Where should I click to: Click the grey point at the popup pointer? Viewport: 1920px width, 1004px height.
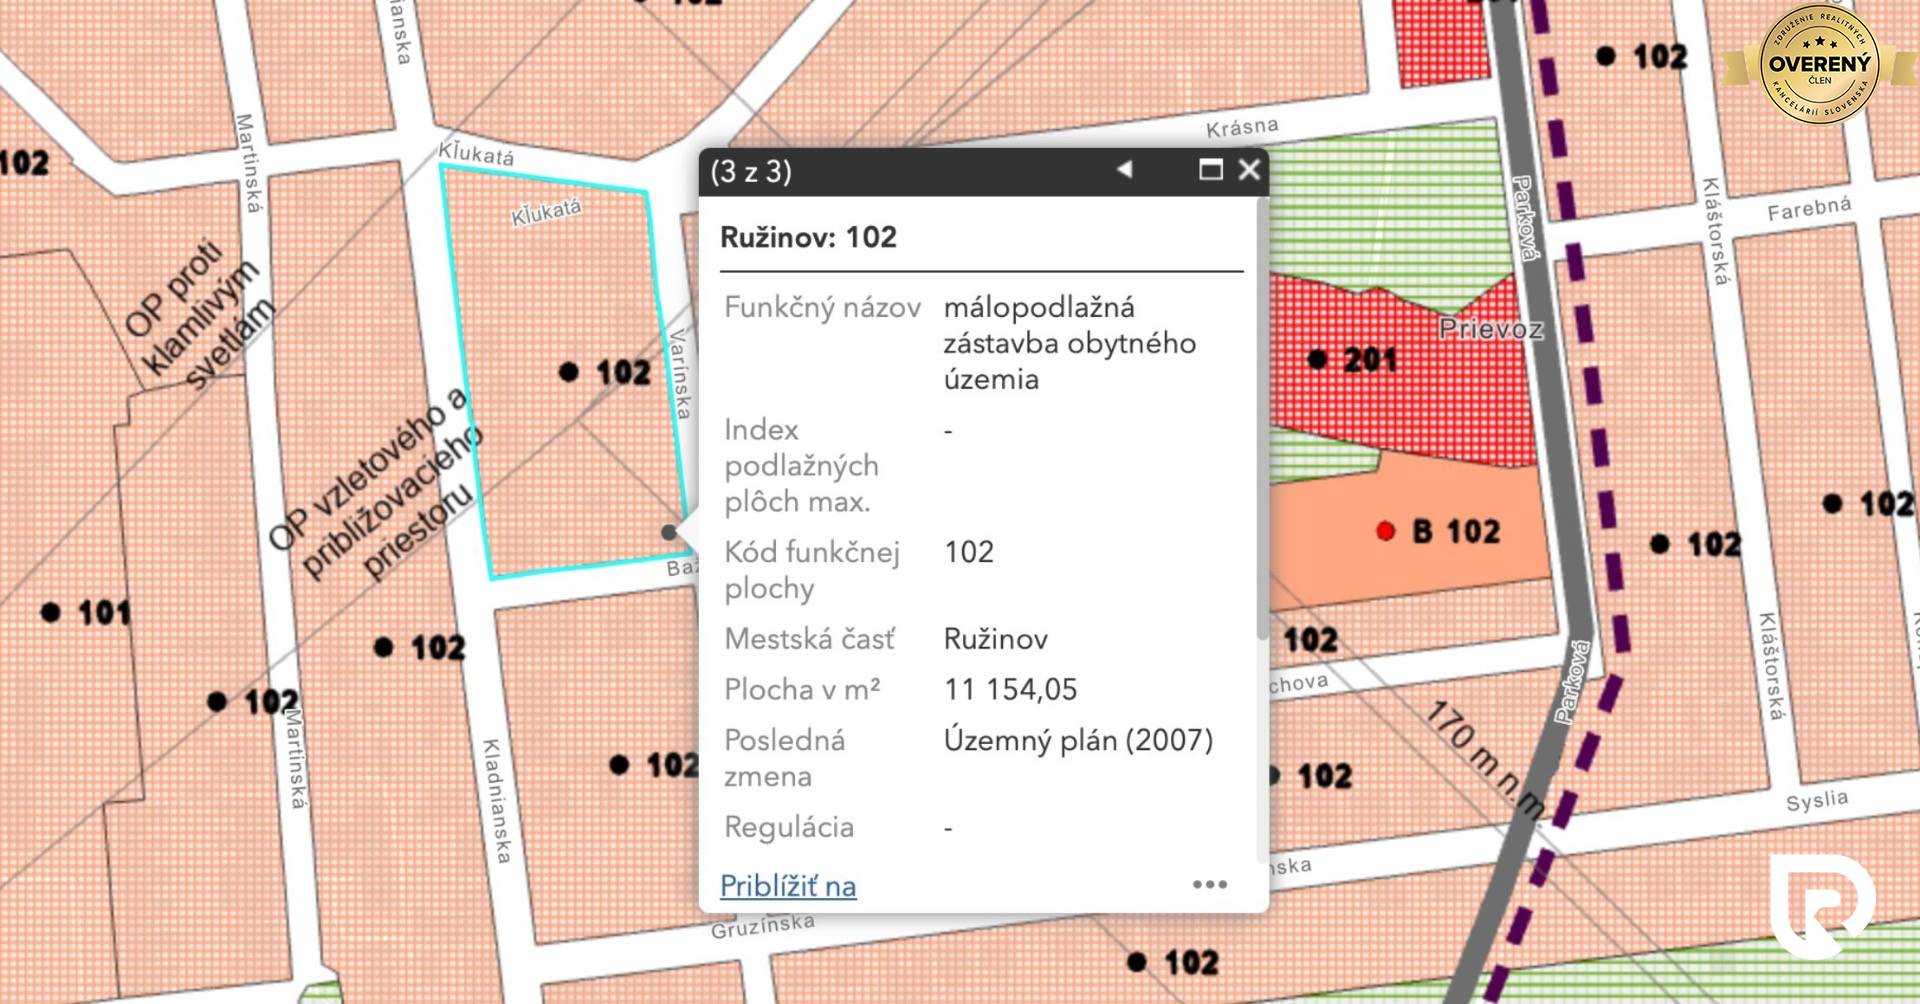669,533
